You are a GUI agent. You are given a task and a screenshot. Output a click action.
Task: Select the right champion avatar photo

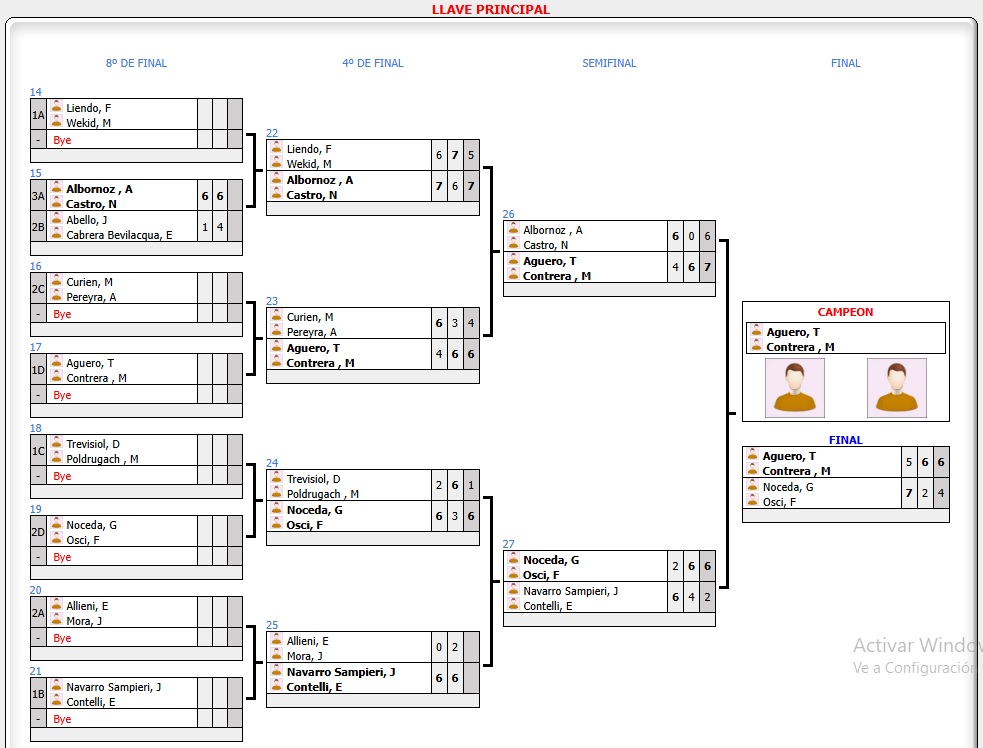896,387
